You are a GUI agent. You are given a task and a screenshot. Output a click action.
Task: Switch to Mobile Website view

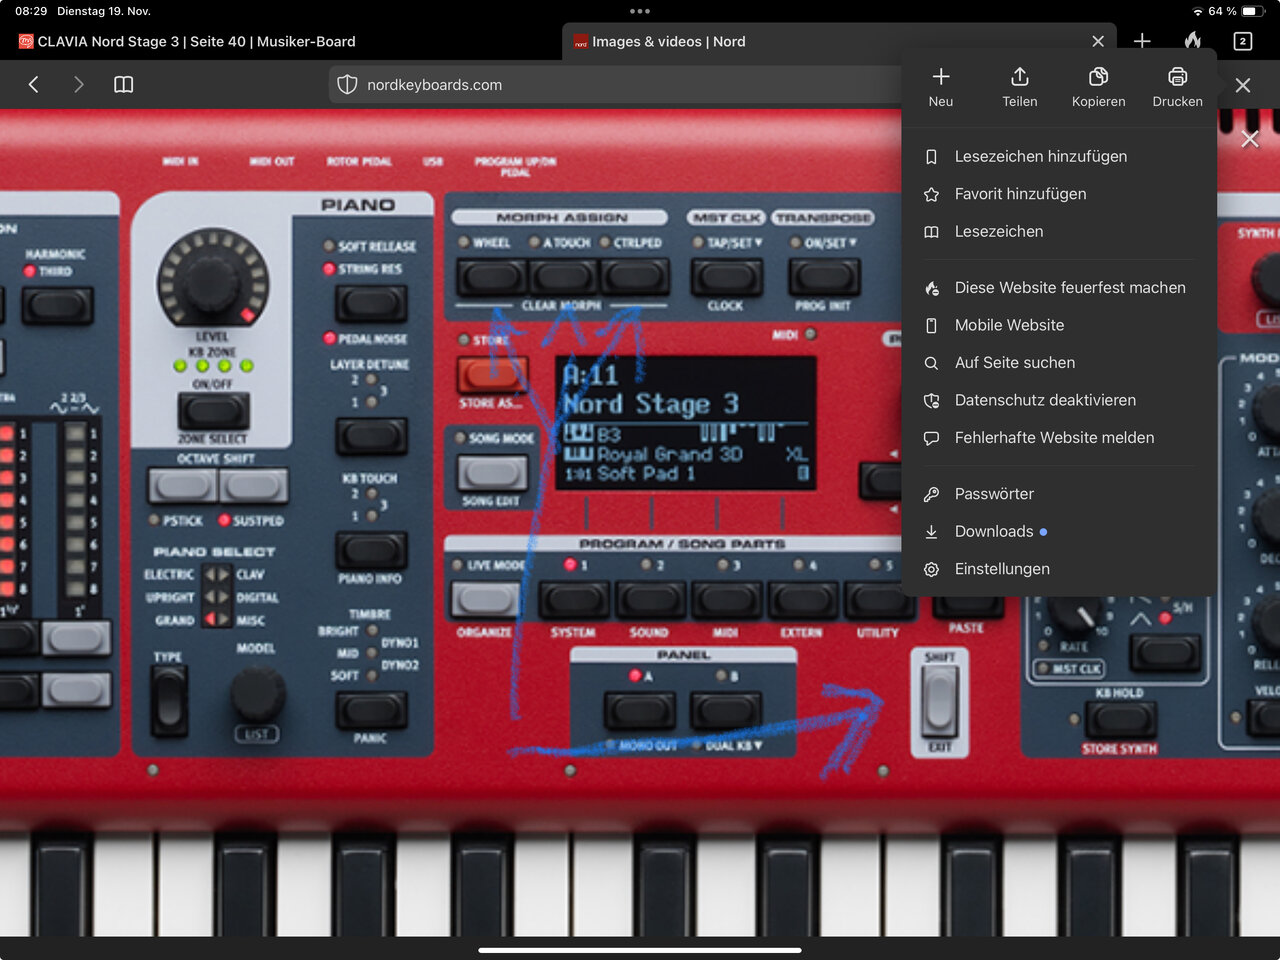pos(1009,325)
